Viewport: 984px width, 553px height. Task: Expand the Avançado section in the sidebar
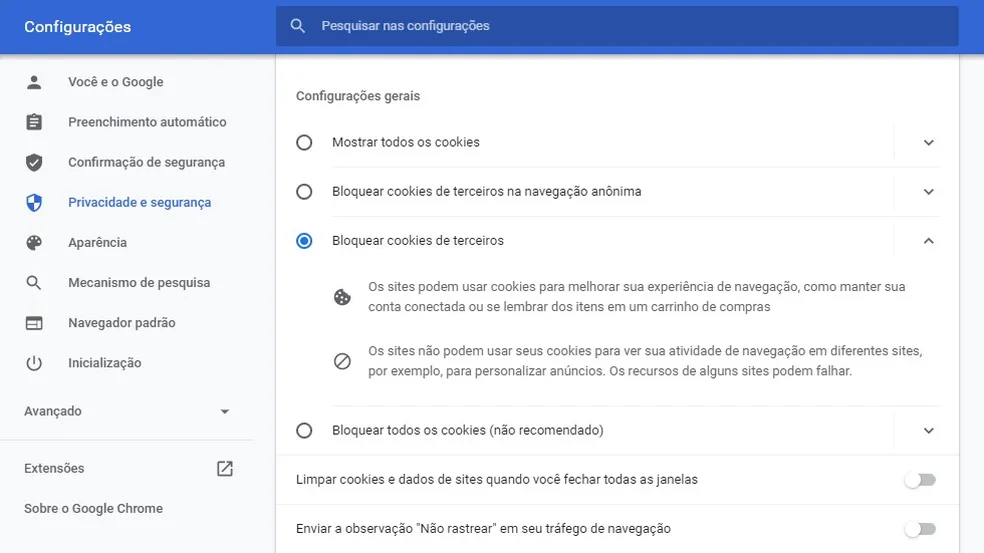[225, 411]
